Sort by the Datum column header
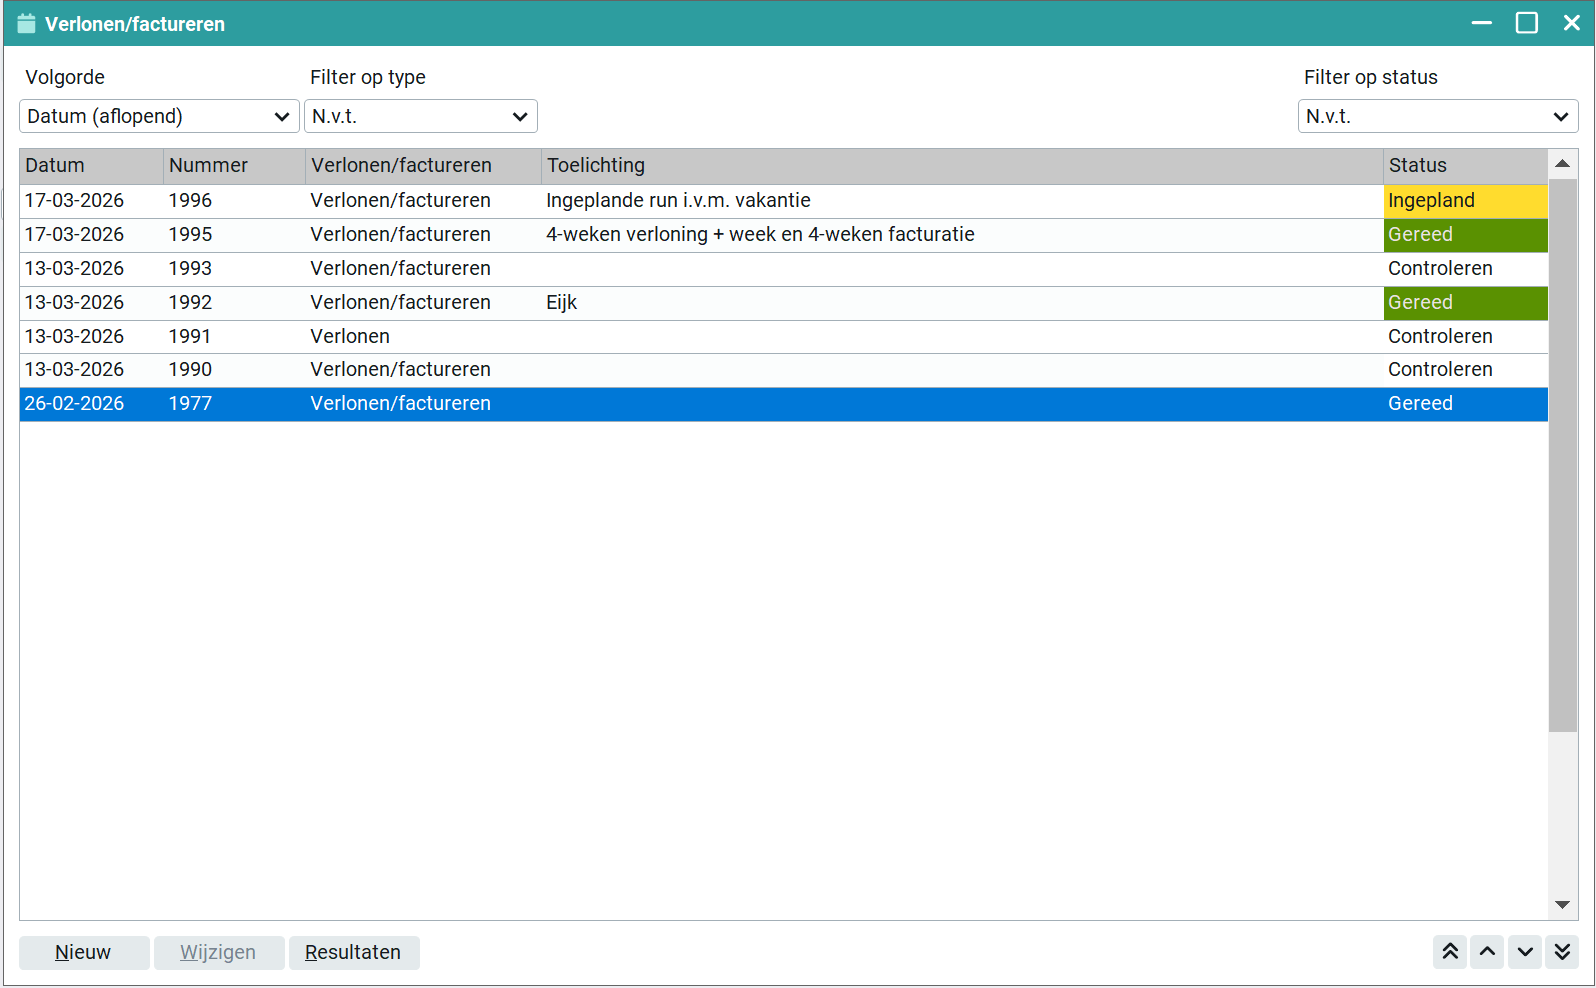Screen dimensions: 1596x988 click(90, 166)
